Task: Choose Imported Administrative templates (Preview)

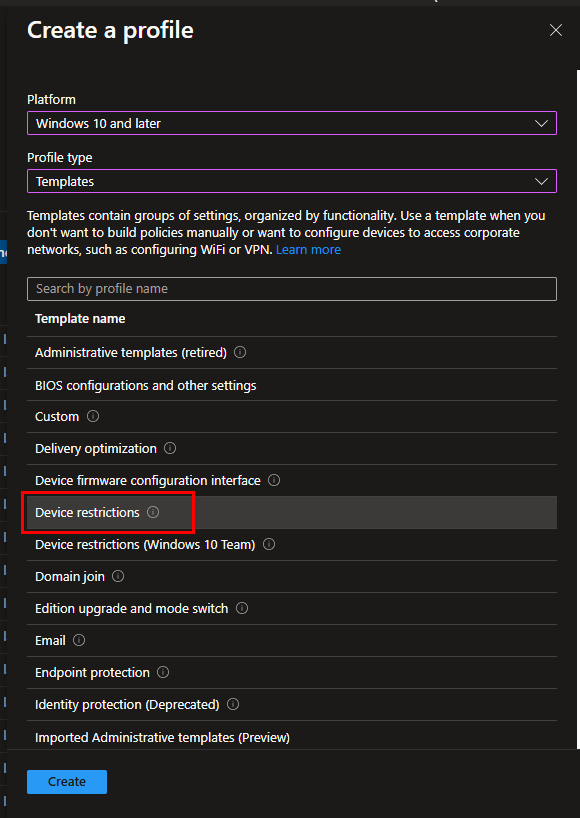Action: 292,737
